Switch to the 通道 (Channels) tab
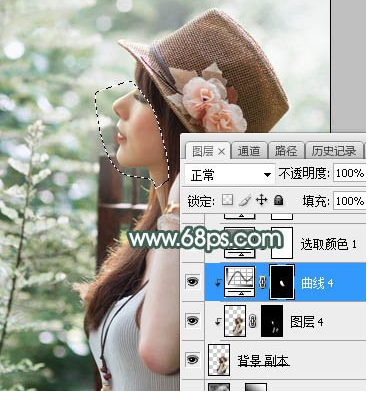Viewport: 385px width, 400px height. [249, 151]
